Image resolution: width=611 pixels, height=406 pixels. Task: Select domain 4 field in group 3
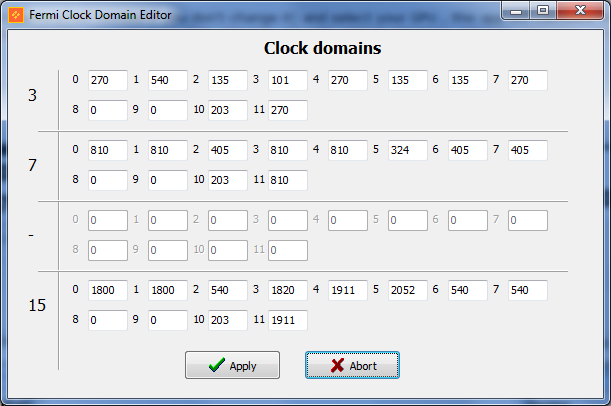[348, 80]
